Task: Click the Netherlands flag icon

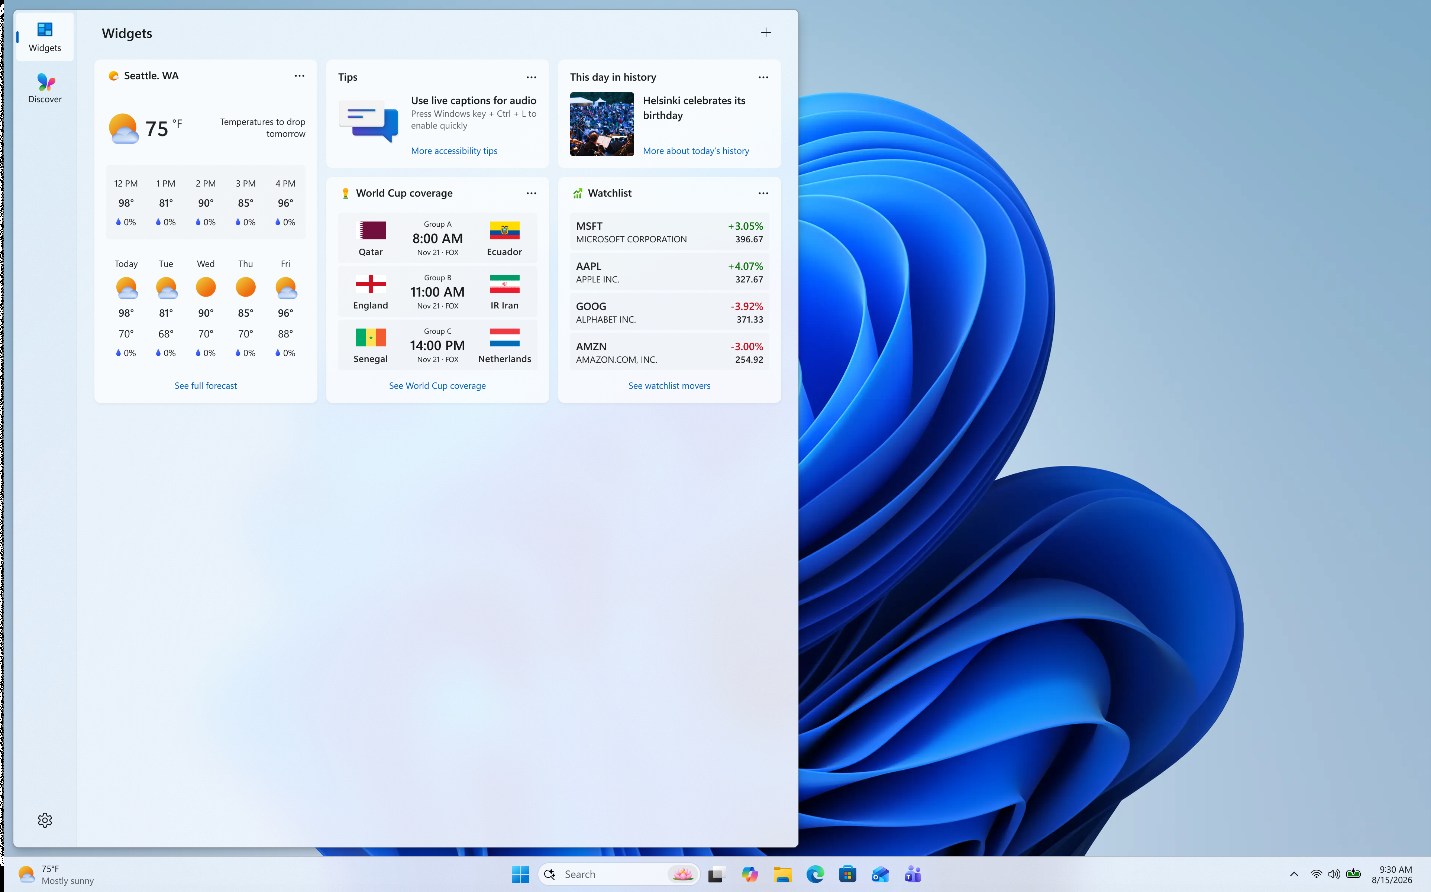Action: 505,337
